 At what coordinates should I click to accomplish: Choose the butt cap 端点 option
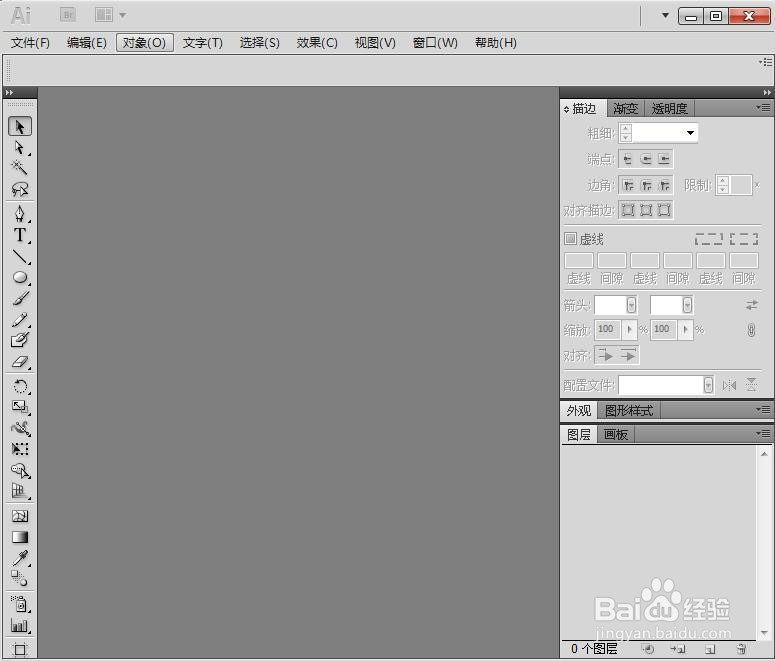point(628,159)
